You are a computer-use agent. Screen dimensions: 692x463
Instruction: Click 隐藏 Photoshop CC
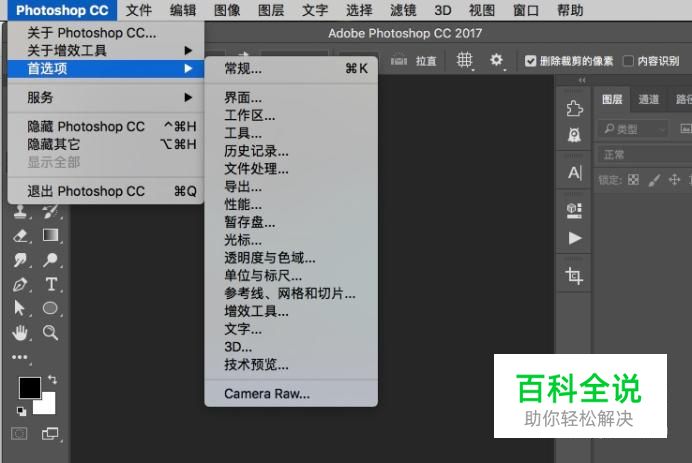point(105,127)
